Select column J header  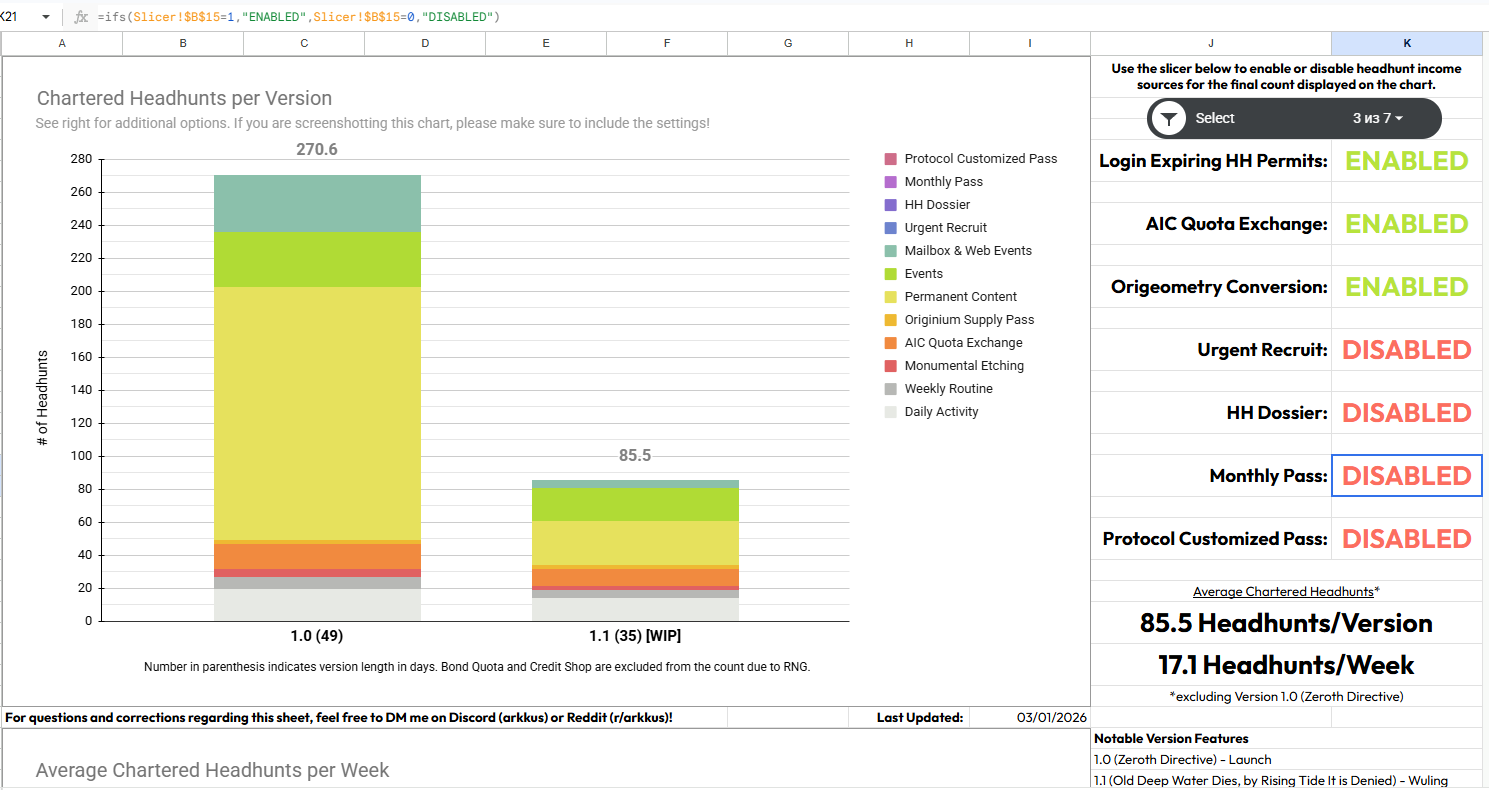tap(1211, 43)
